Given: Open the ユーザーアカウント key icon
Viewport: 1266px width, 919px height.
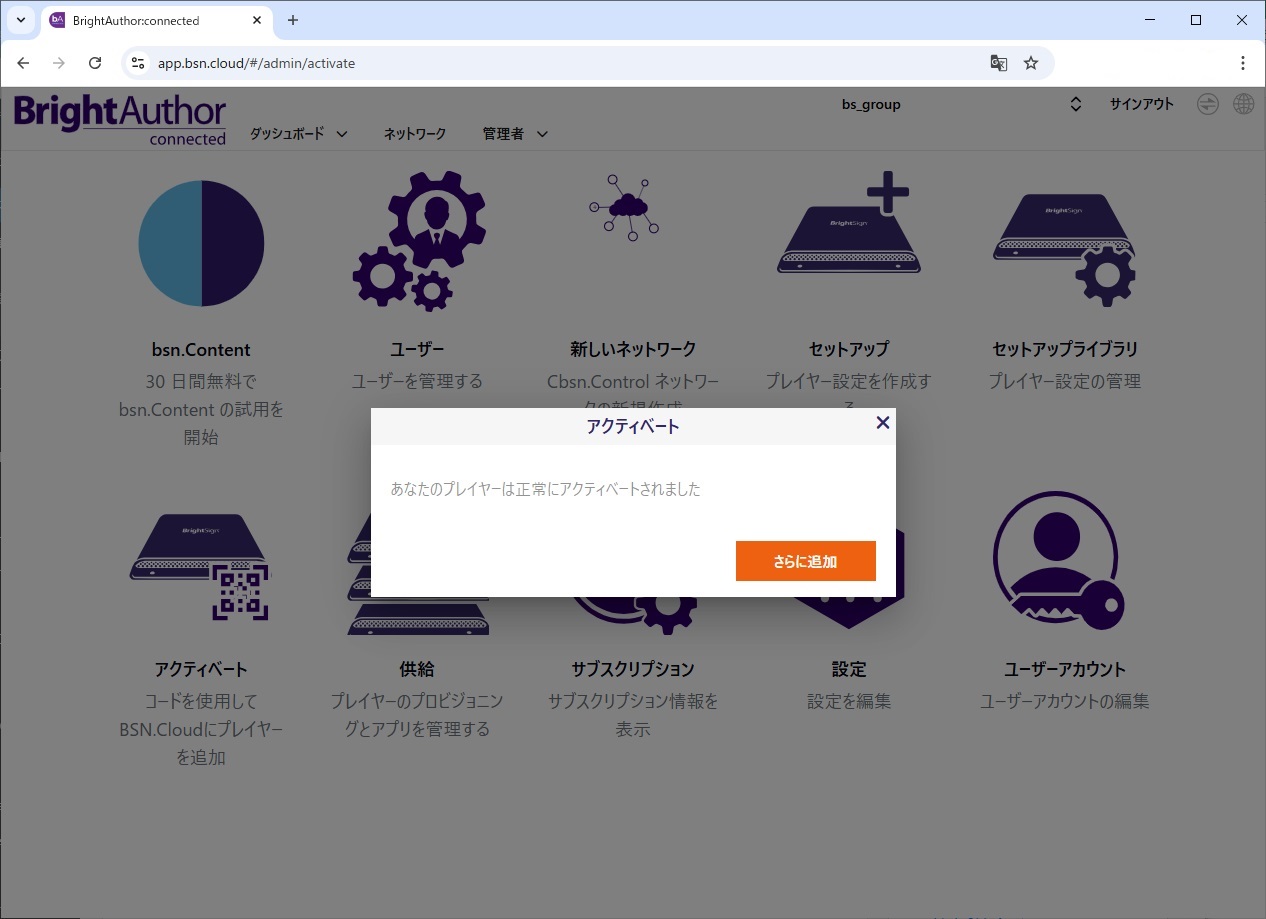Looking at the screenshot, I should pos(1059,560).
